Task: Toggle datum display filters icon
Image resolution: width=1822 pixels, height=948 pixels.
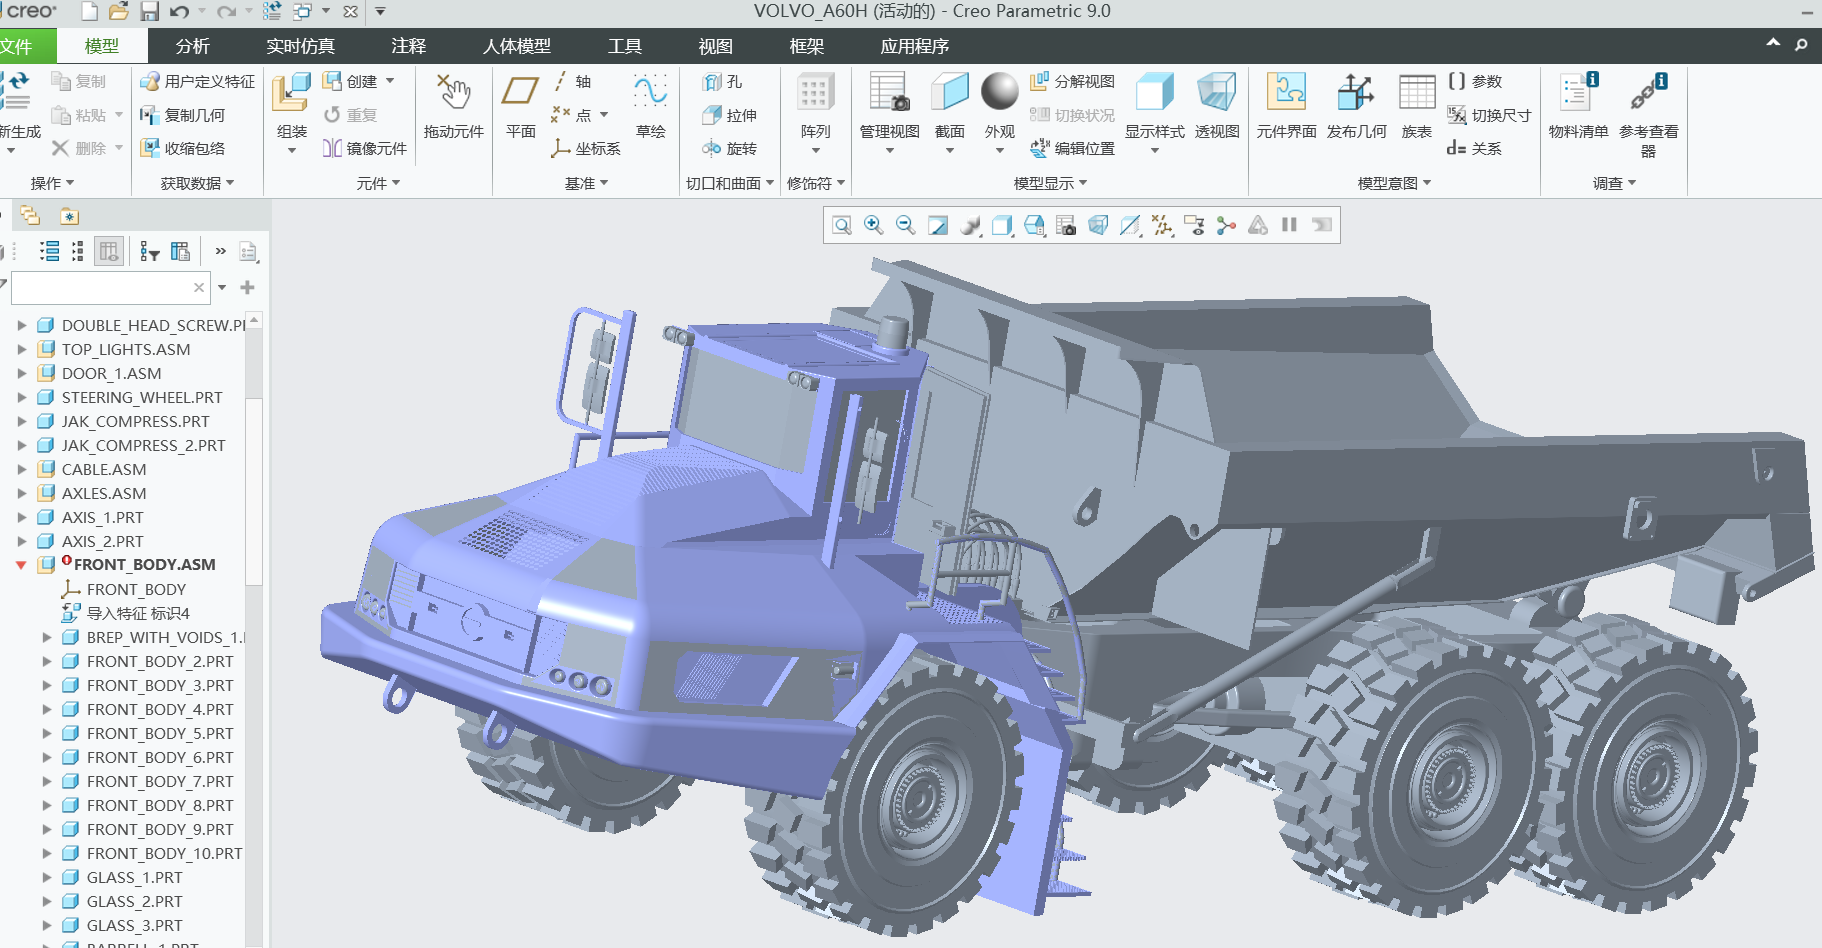Action: point(1162,225)
